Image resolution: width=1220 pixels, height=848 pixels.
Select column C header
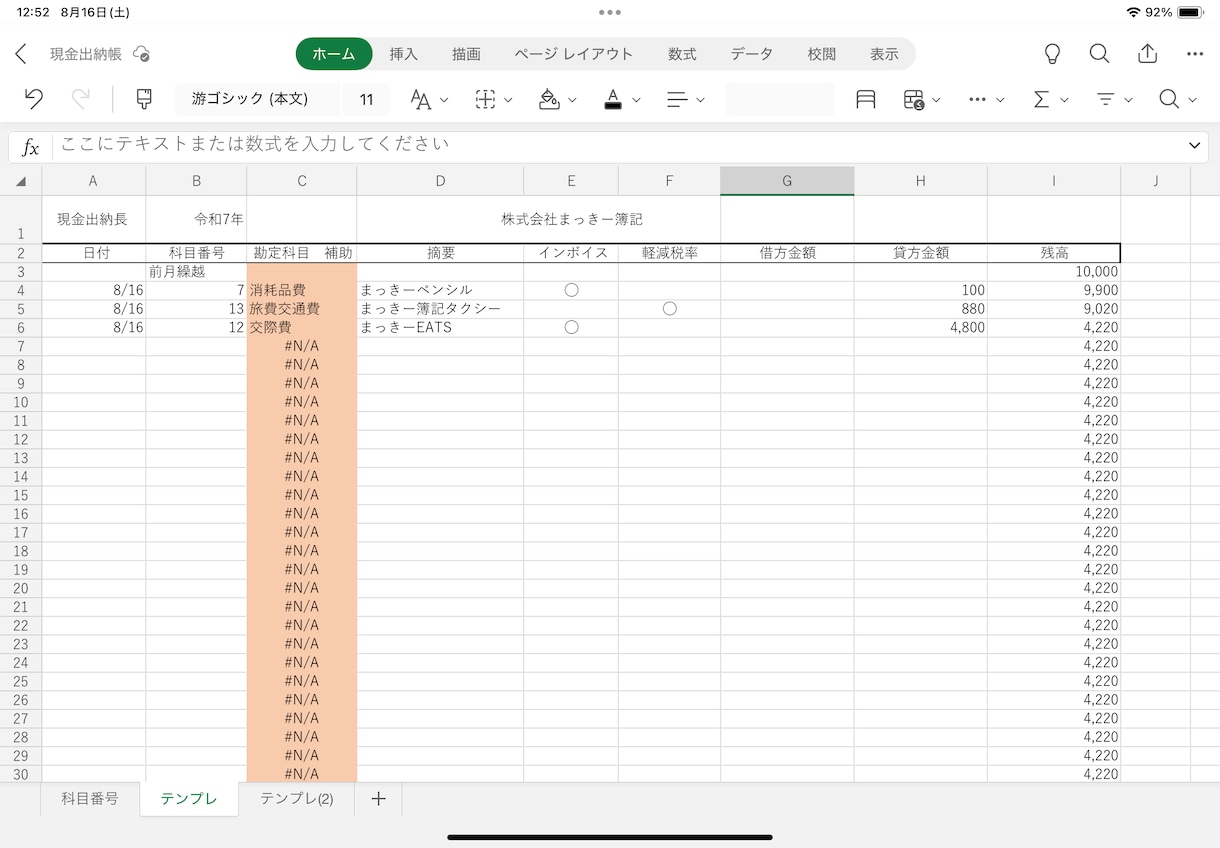[302, 181]
